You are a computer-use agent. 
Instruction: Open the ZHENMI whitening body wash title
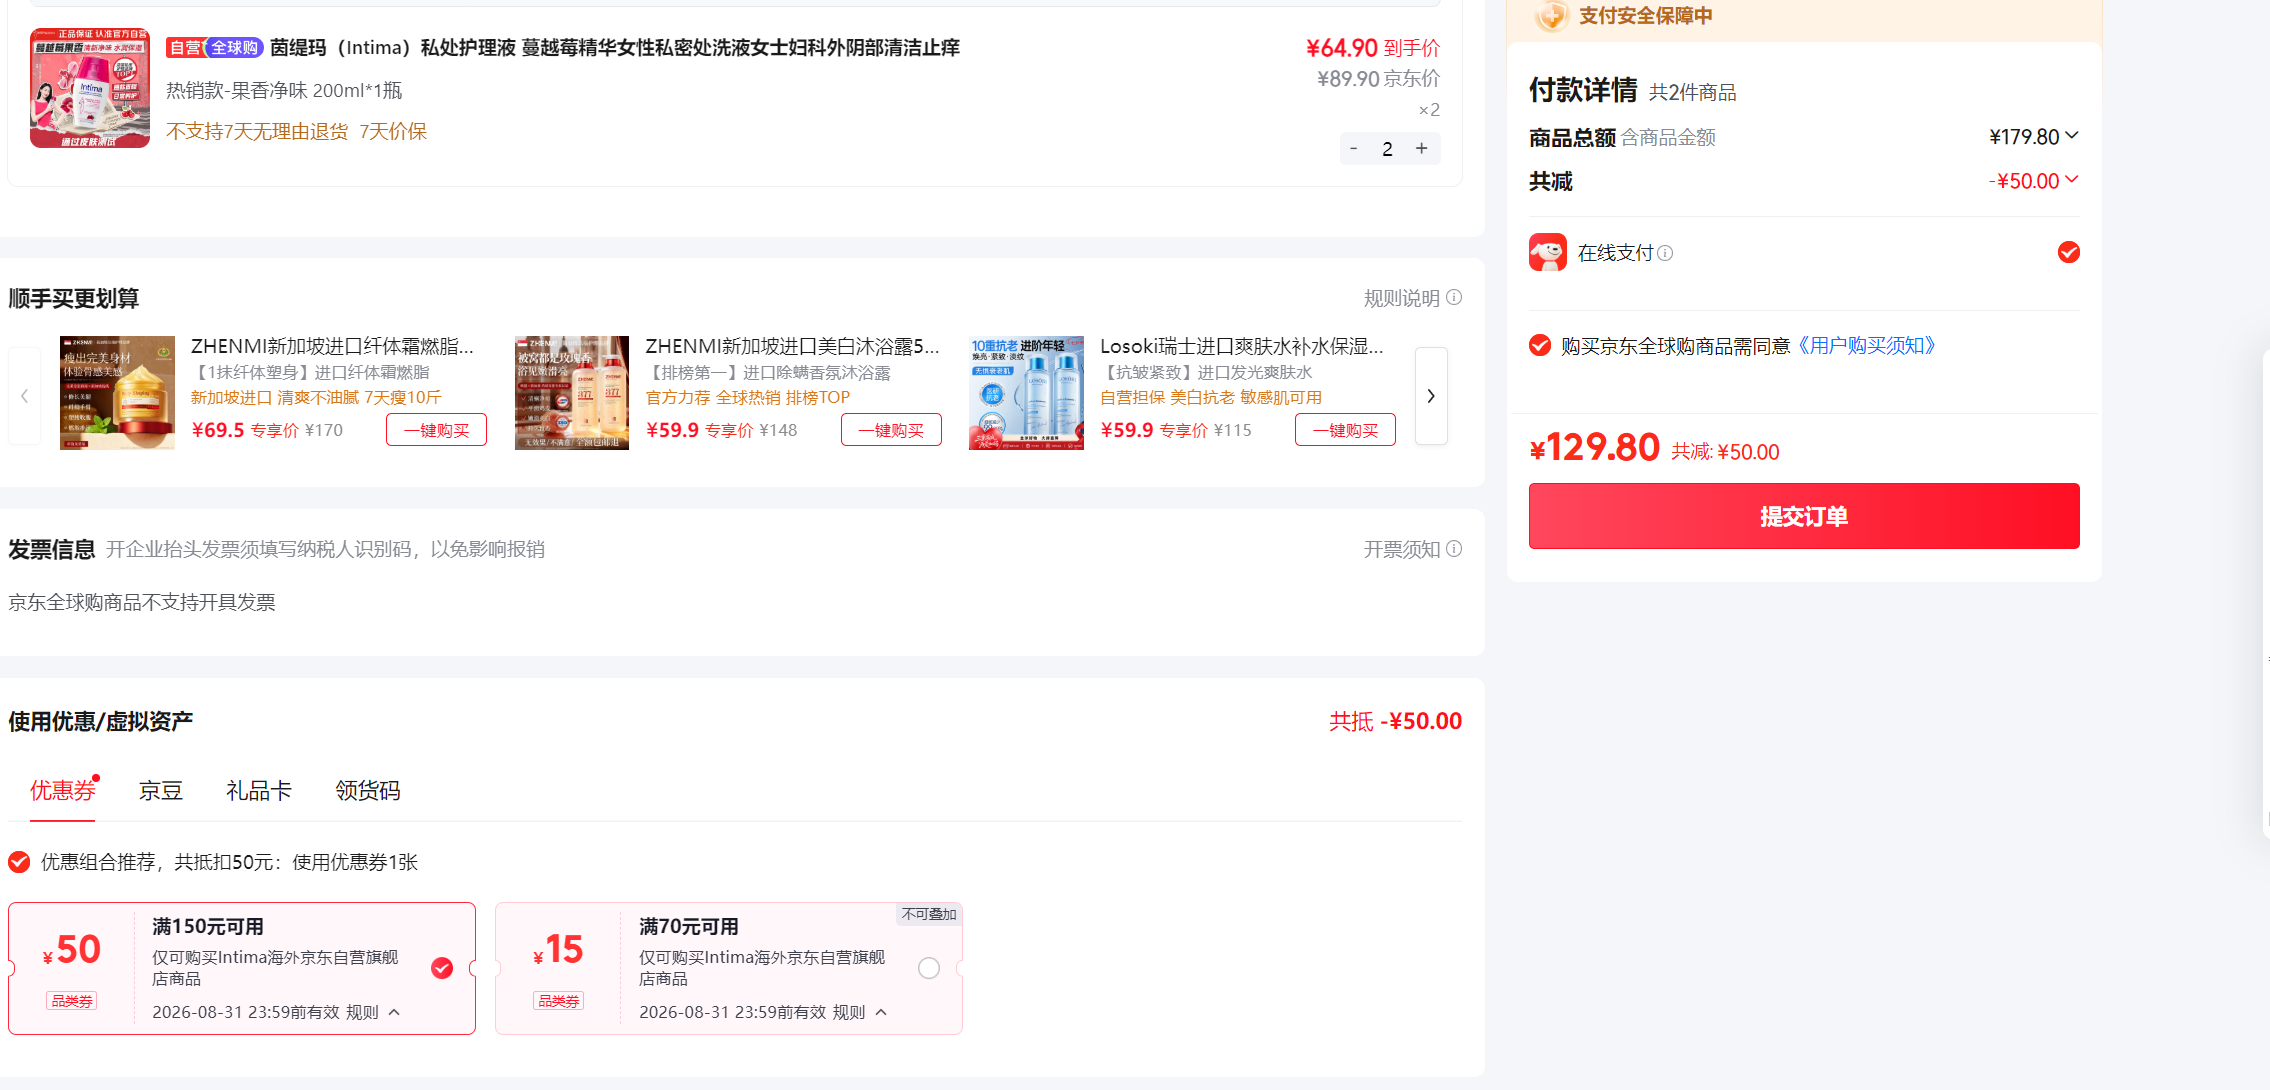click(x=792, y=346)
